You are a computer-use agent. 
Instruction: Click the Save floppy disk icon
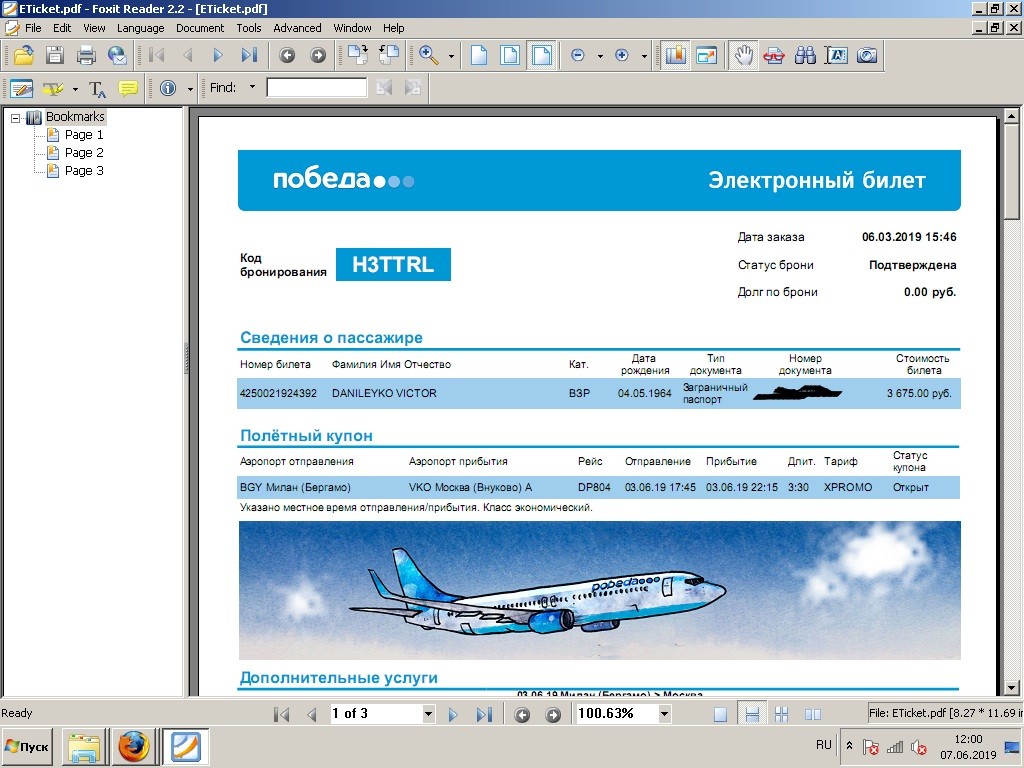[x=54, y=55]
